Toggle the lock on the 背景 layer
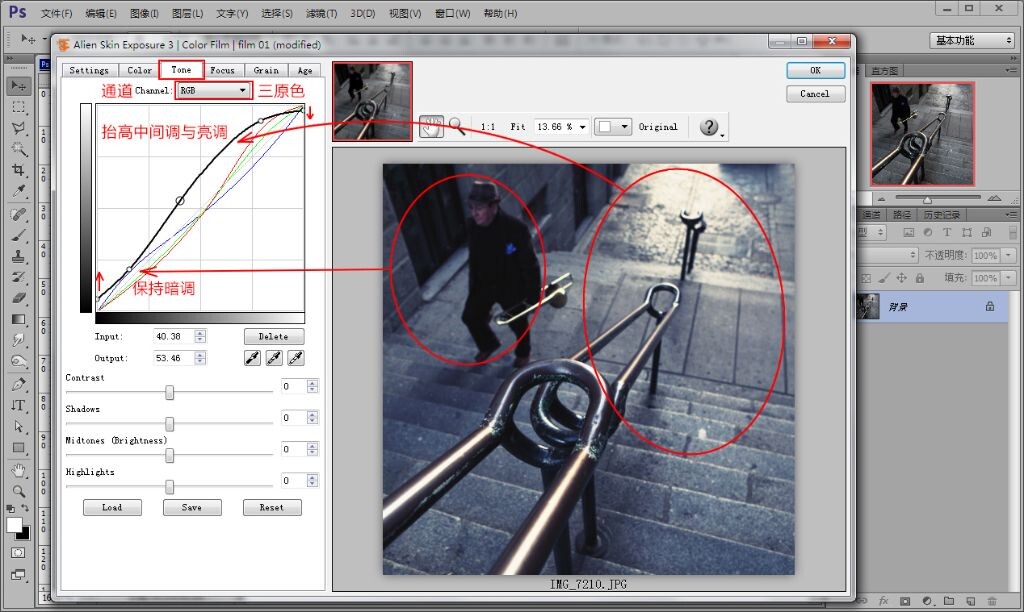The image size is (1024, 612). [x=990, y=306]
